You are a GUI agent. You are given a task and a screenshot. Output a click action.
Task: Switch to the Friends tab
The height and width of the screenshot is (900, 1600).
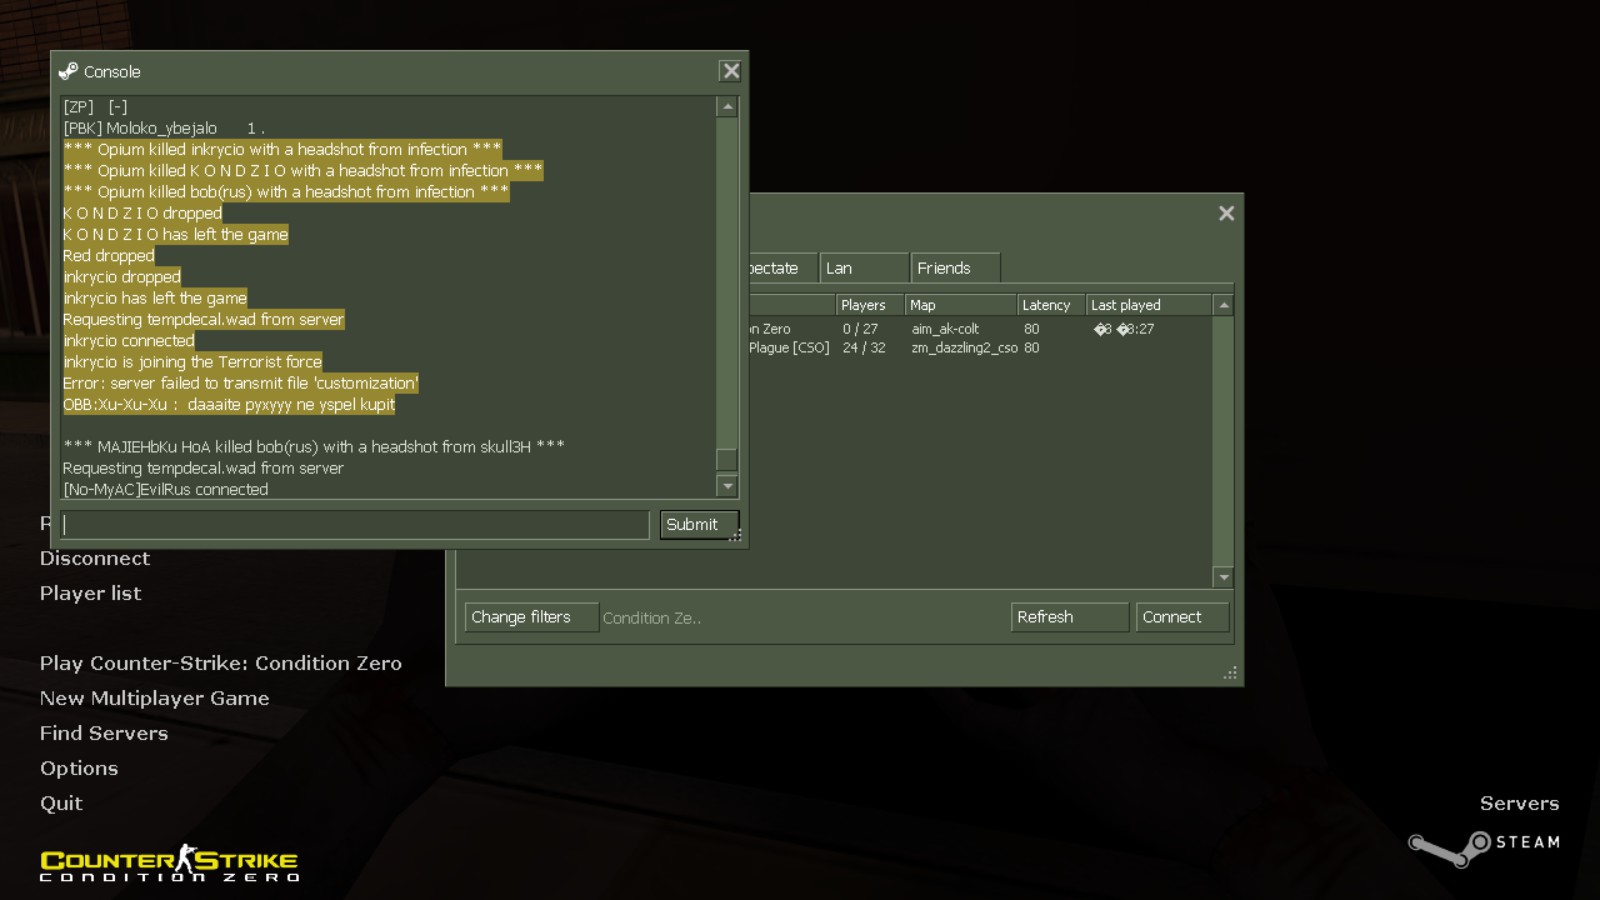pos(954,268)
